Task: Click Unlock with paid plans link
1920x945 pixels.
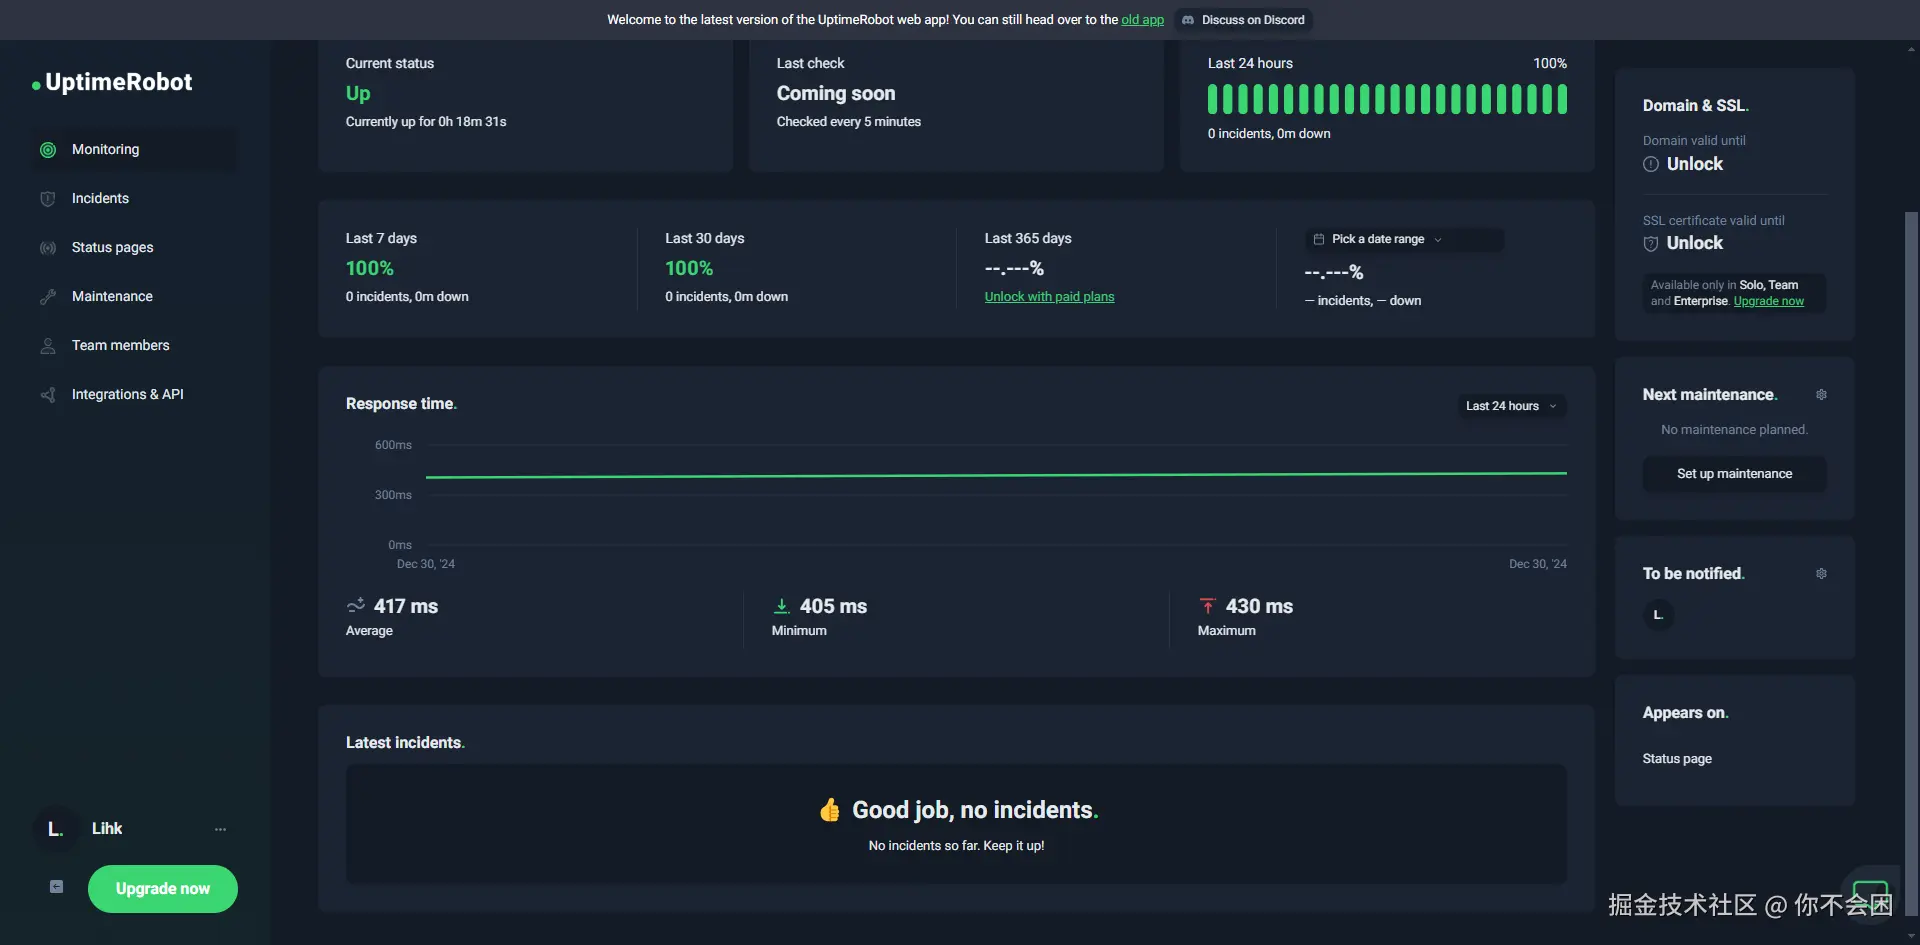Action: click(1049, 297)
